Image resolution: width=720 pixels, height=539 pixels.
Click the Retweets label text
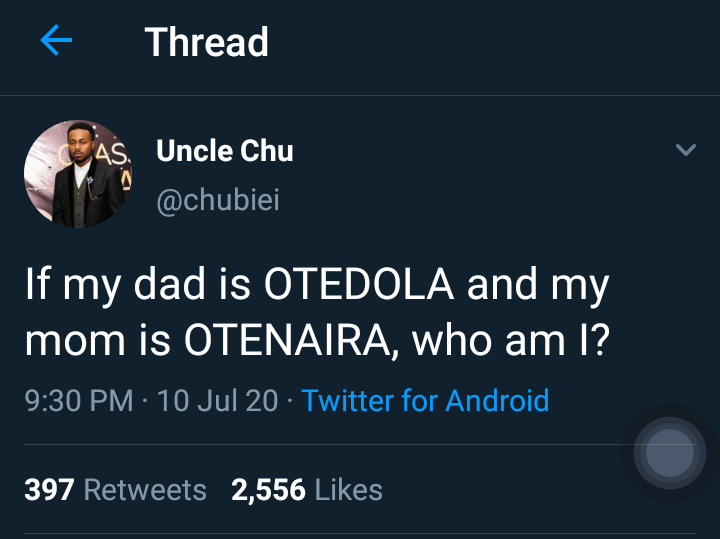click(145, 489)
